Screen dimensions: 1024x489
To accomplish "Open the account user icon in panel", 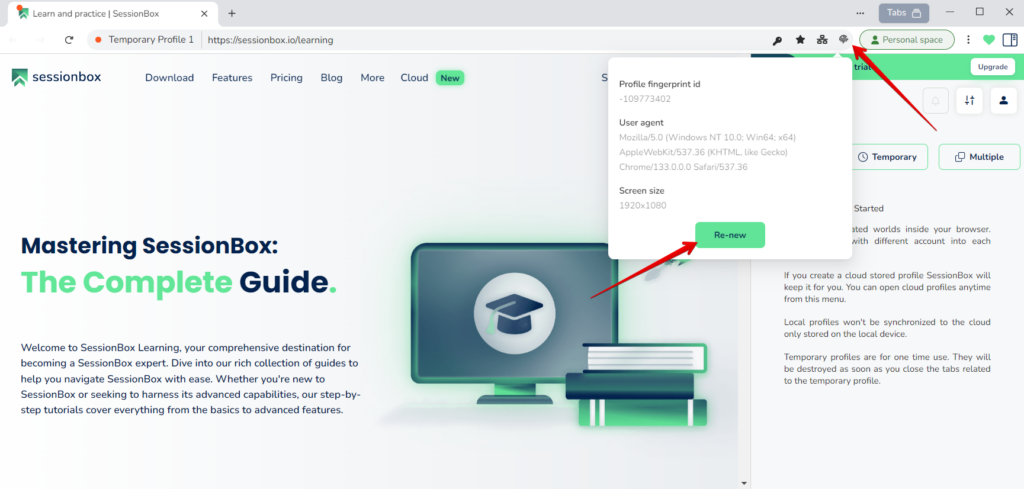I will click(x=1004, y=101).
